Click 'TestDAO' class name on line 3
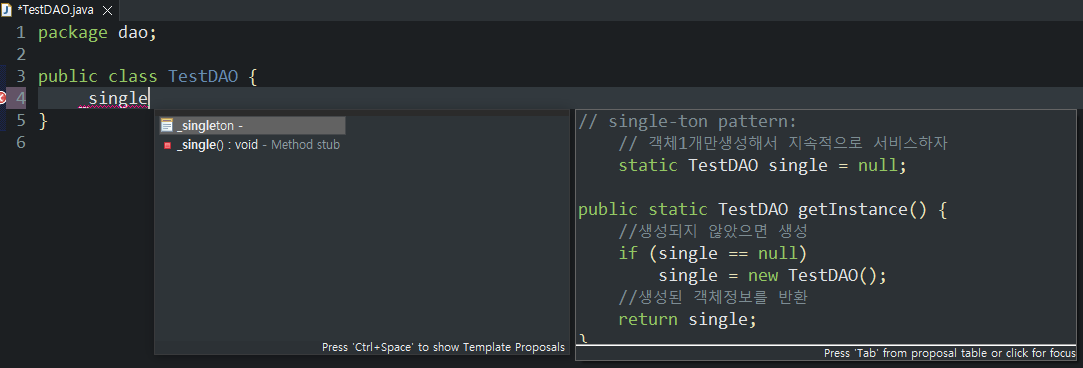1083x368 pixels. pyautogui.click(x=203, y=77)
